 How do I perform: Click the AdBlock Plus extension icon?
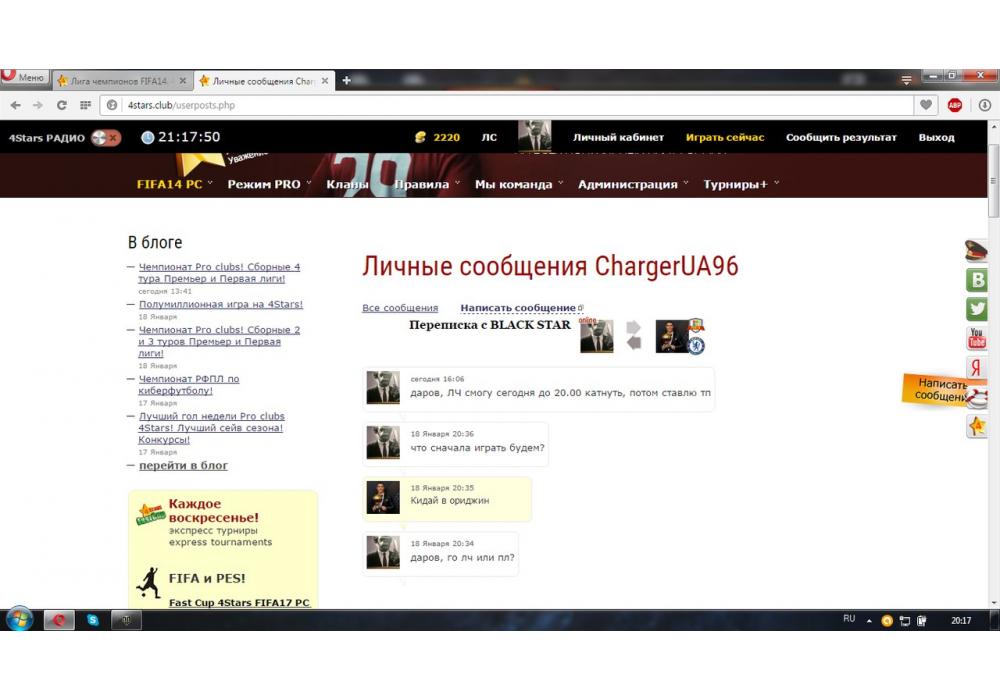point(954,105)
